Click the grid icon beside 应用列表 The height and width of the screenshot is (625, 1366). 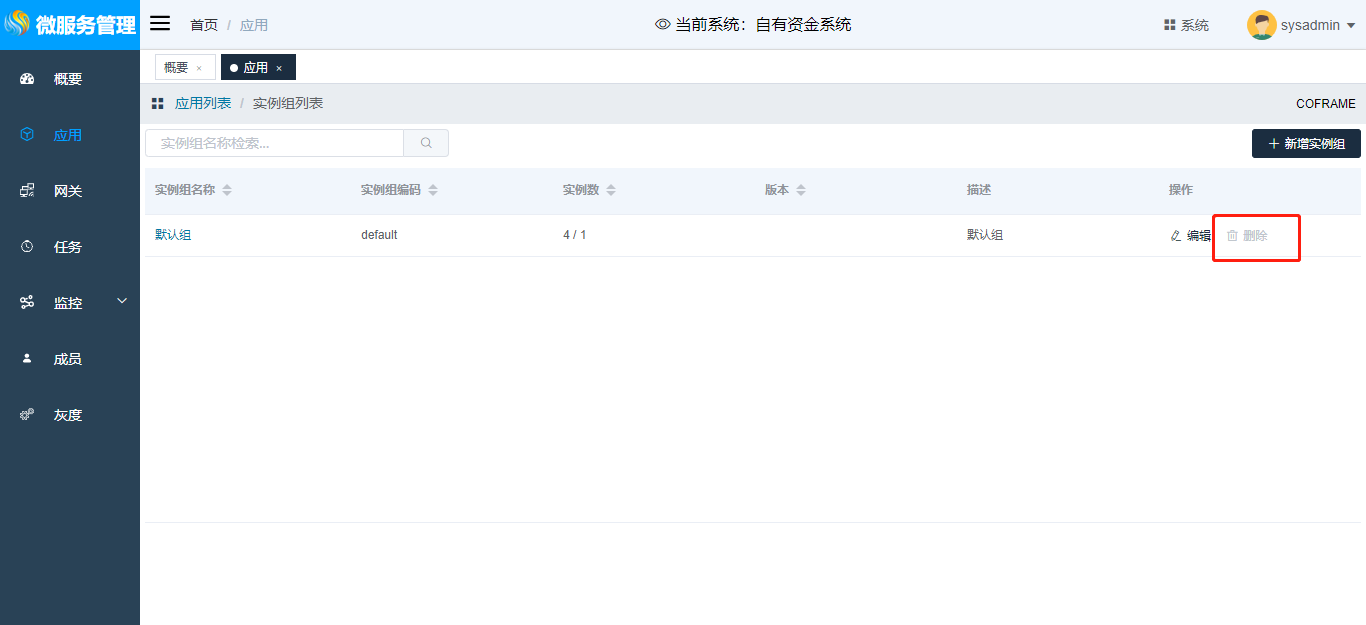tap(157, 104)
